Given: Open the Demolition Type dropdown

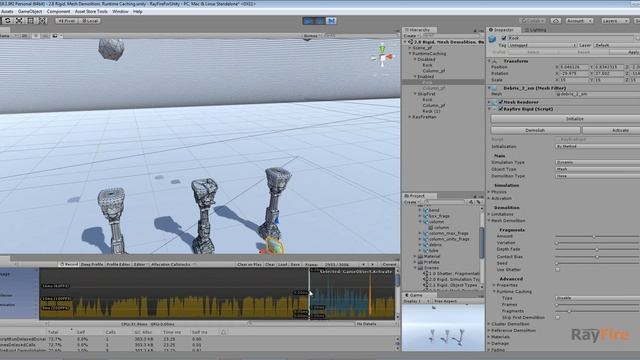Looking at the screenshot, I should click(x=598, y=176).
